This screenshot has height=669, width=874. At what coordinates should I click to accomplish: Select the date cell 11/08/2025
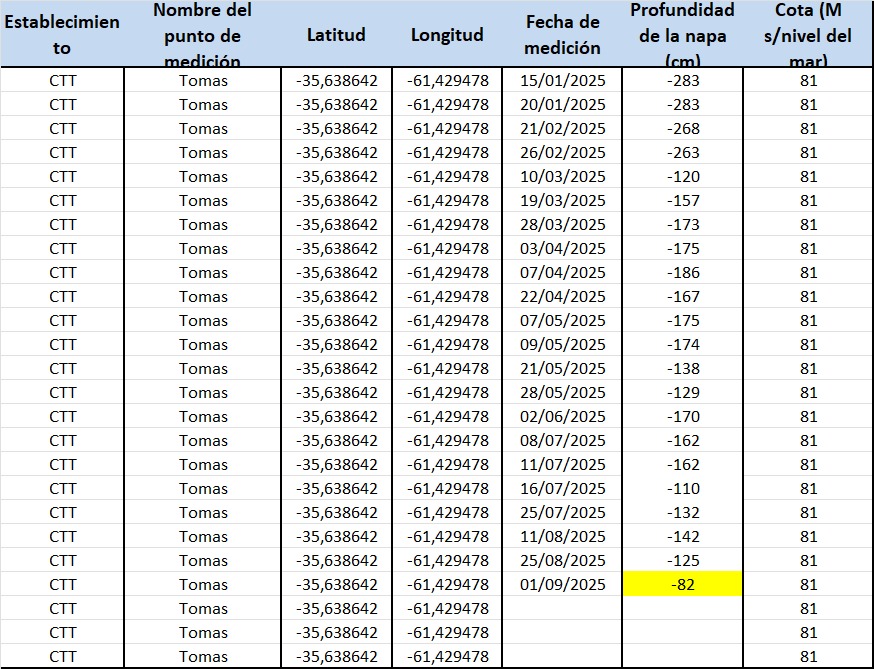point(562,536)
